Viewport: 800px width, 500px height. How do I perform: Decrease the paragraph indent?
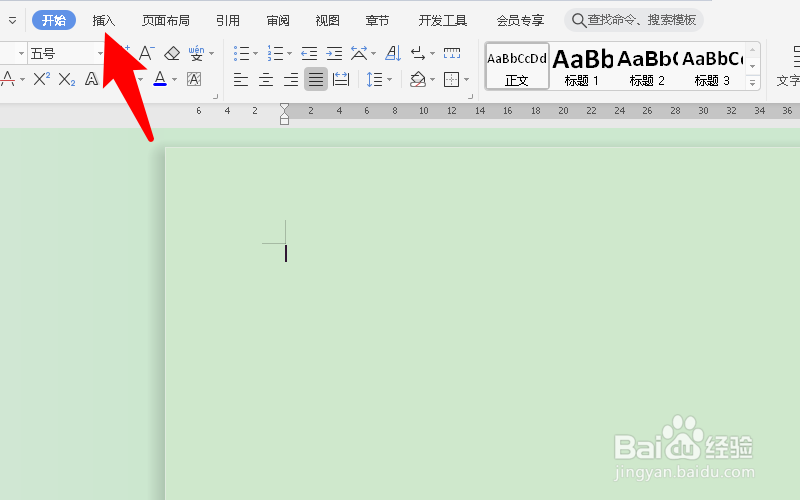(x=309, y=53)
